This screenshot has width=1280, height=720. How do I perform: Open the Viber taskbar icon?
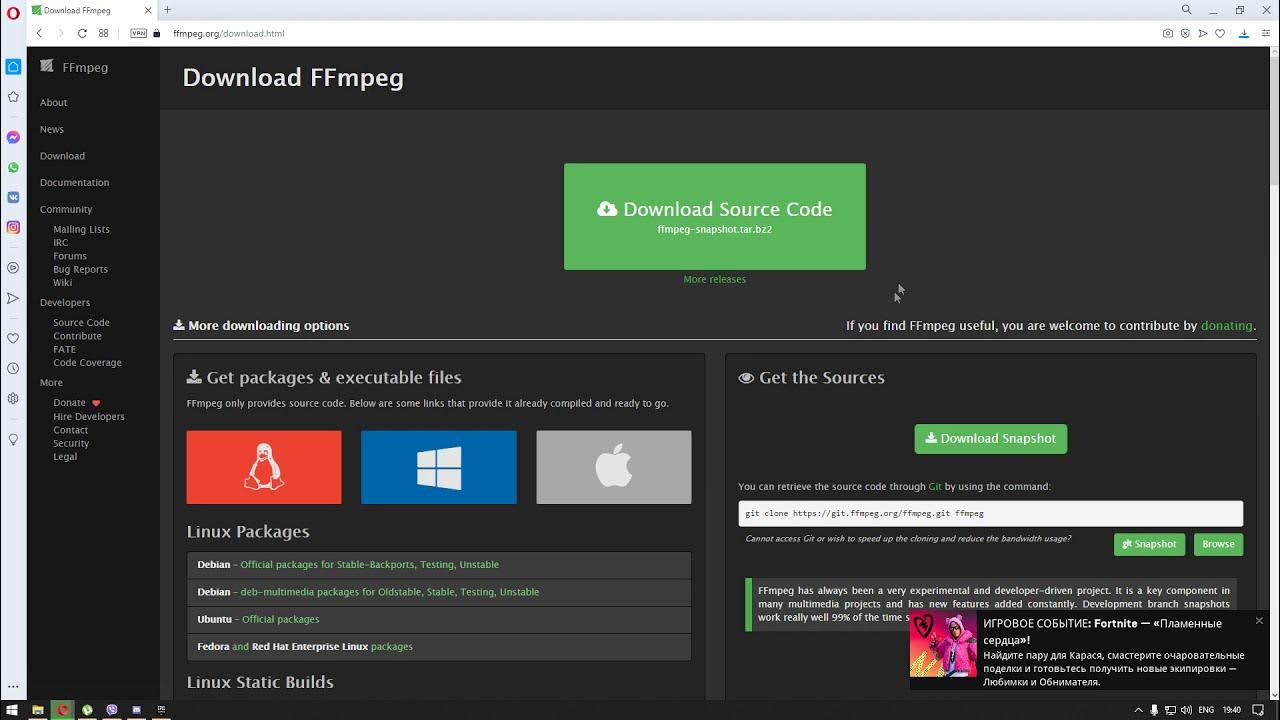coord(112,710)
